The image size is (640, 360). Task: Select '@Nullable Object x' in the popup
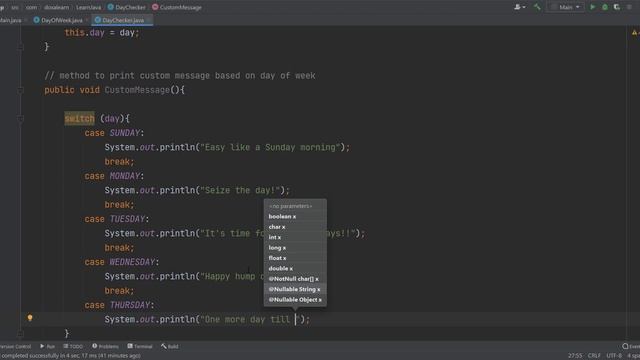295,300
